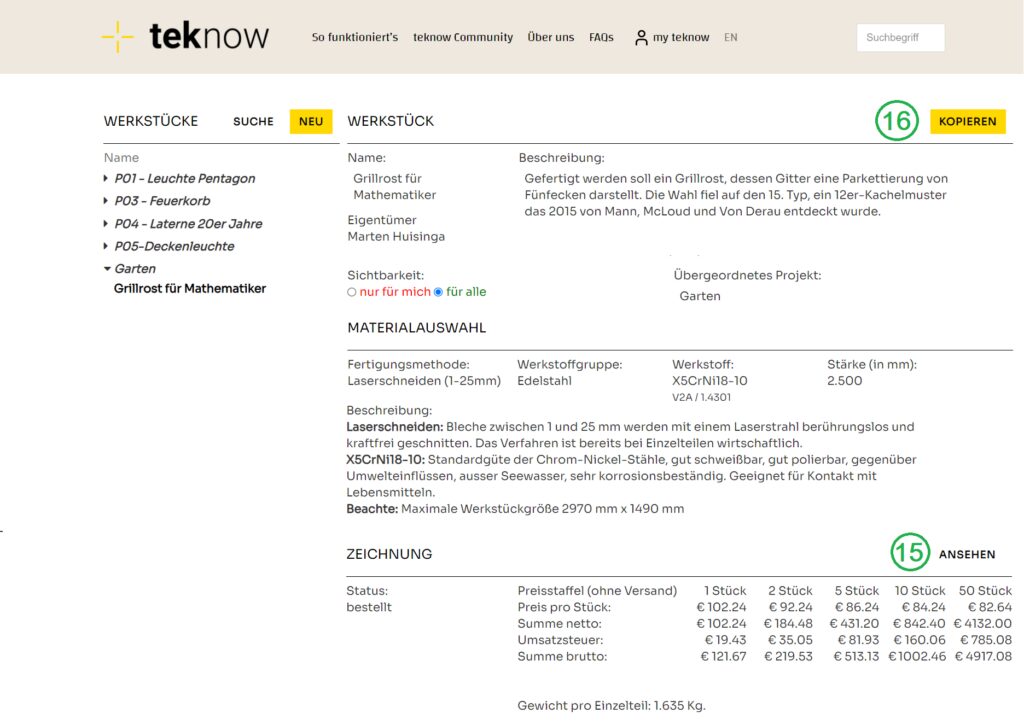The height and width of the screenshot is (725, 1024).
Task: Click Werkstoff value X5CrNi18-10
Action: click(x=710, y=381)
